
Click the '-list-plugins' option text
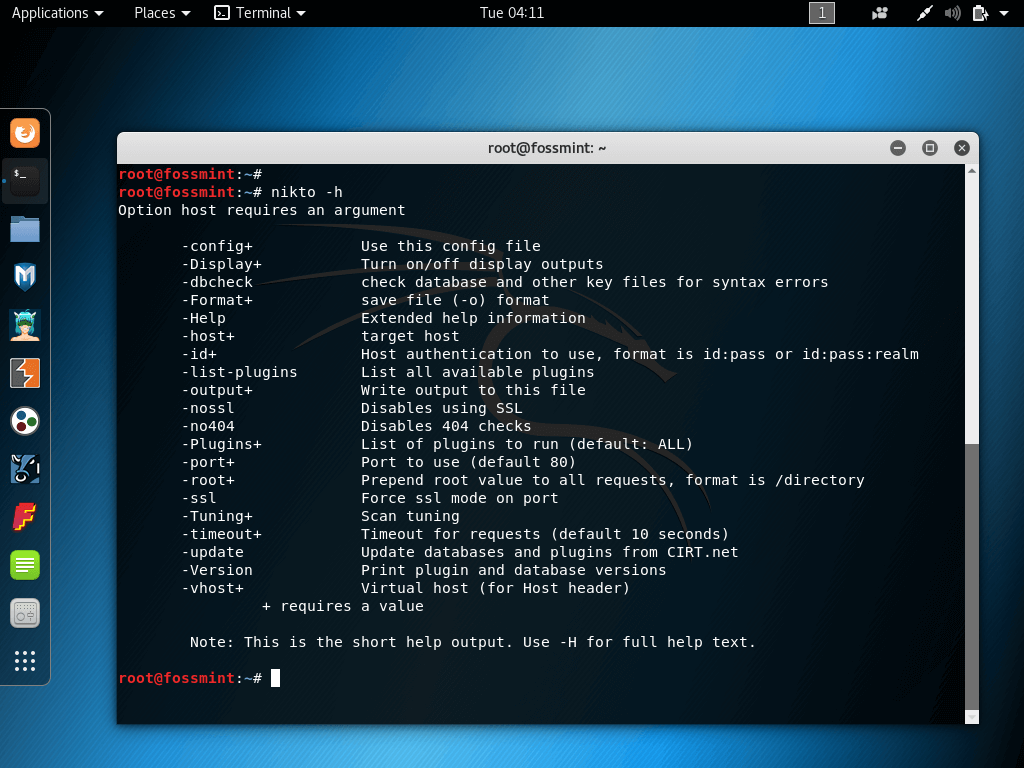click(x=239, y=372)
